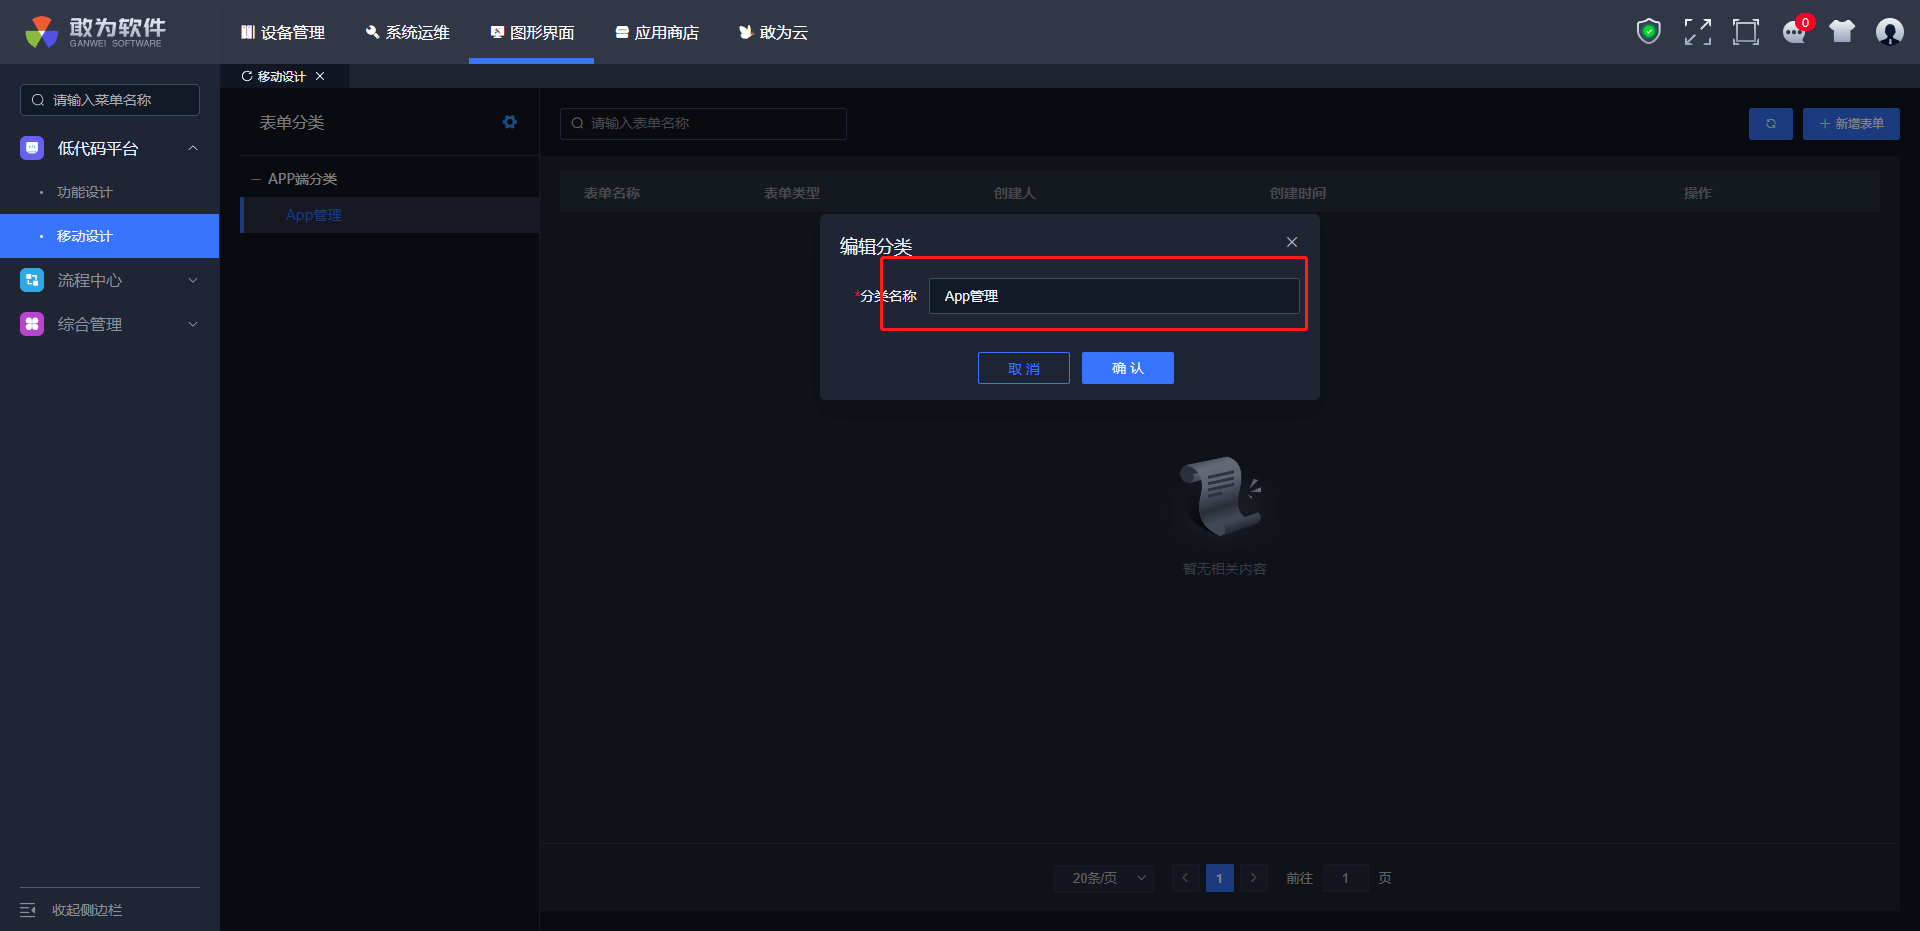1920x931 pixels.
Task: Click the 流程中心 sidebar icon
Action: click(32, 280)
